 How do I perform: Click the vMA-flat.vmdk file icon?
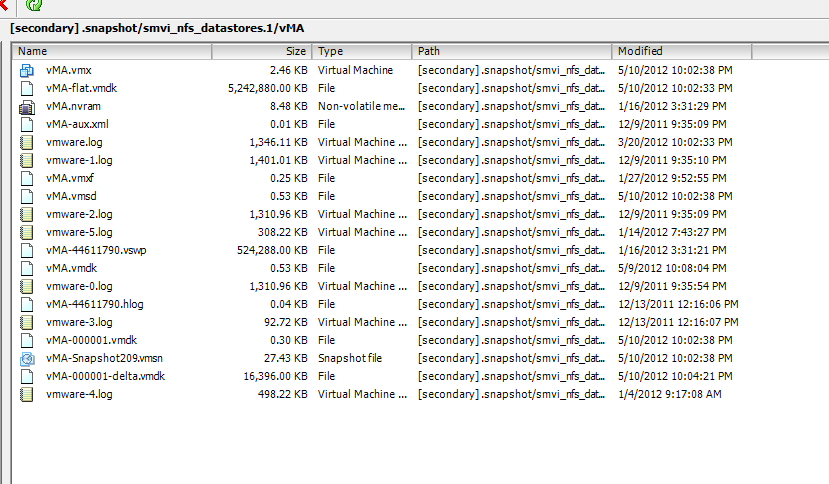pos(27,88)
